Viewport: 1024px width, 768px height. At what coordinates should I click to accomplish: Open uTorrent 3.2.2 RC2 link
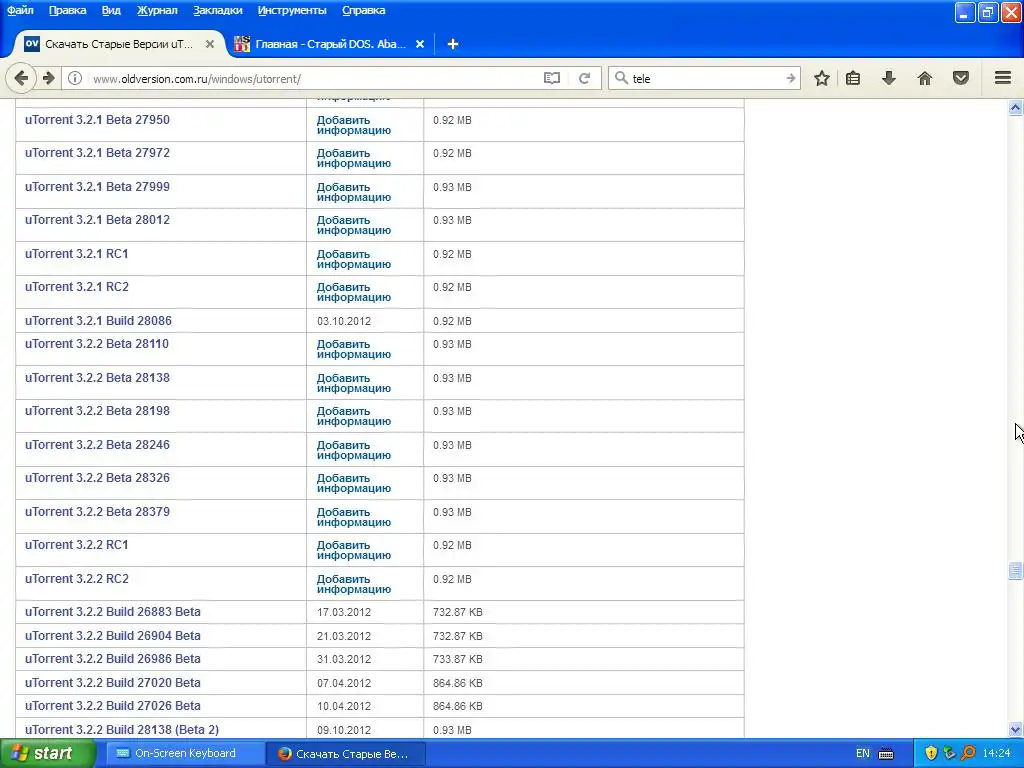pyautogui.click(x=77, y=579)
